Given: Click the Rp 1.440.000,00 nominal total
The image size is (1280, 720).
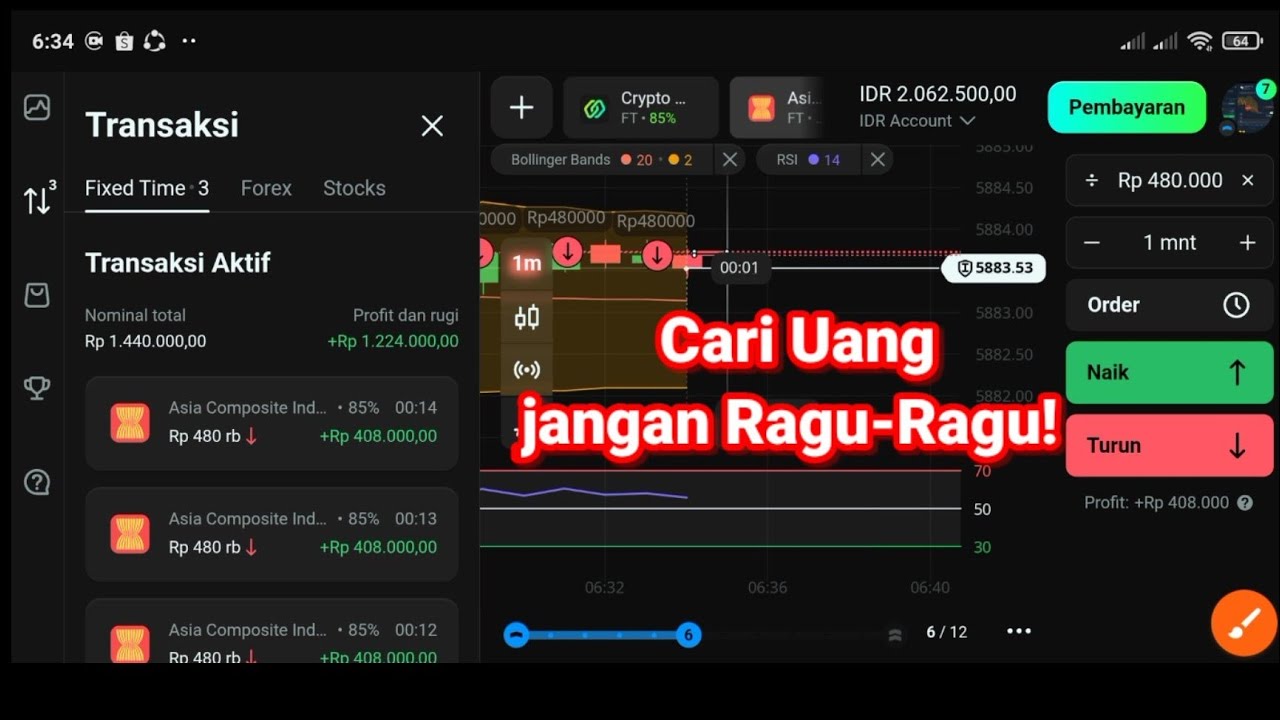Looking at the screenshot, I should coord(145,341).
